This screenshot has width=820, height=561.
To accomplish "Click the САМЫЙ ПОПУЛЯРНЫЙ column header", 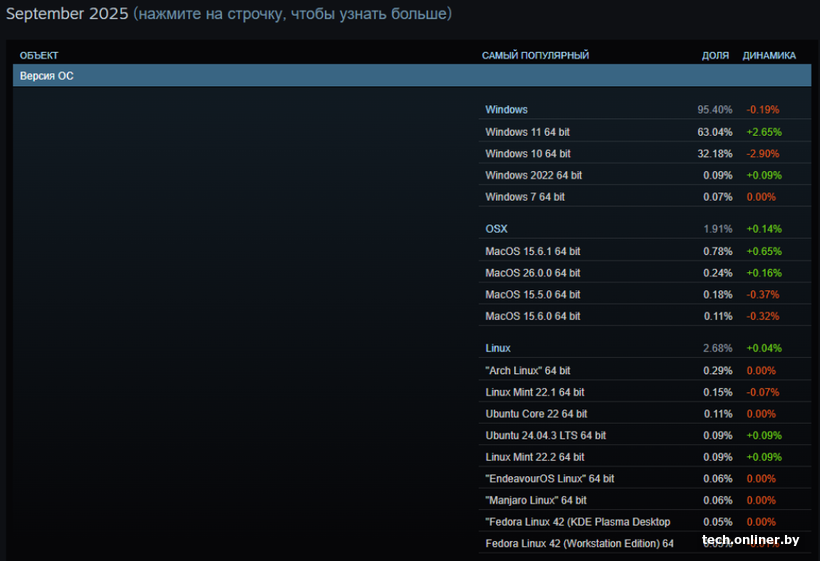I will [x=535, y=55].
